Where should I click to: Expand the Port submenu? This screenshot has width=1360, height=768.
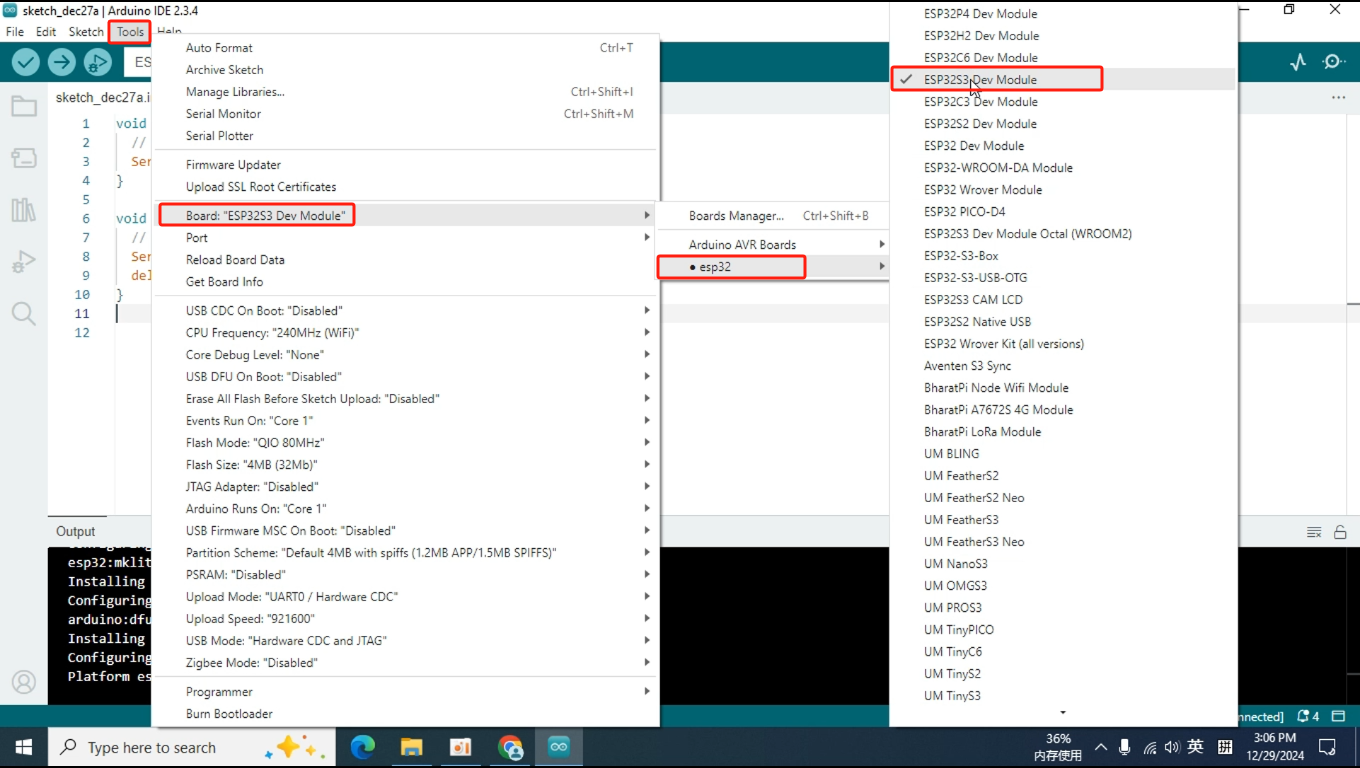click(406, 238)
